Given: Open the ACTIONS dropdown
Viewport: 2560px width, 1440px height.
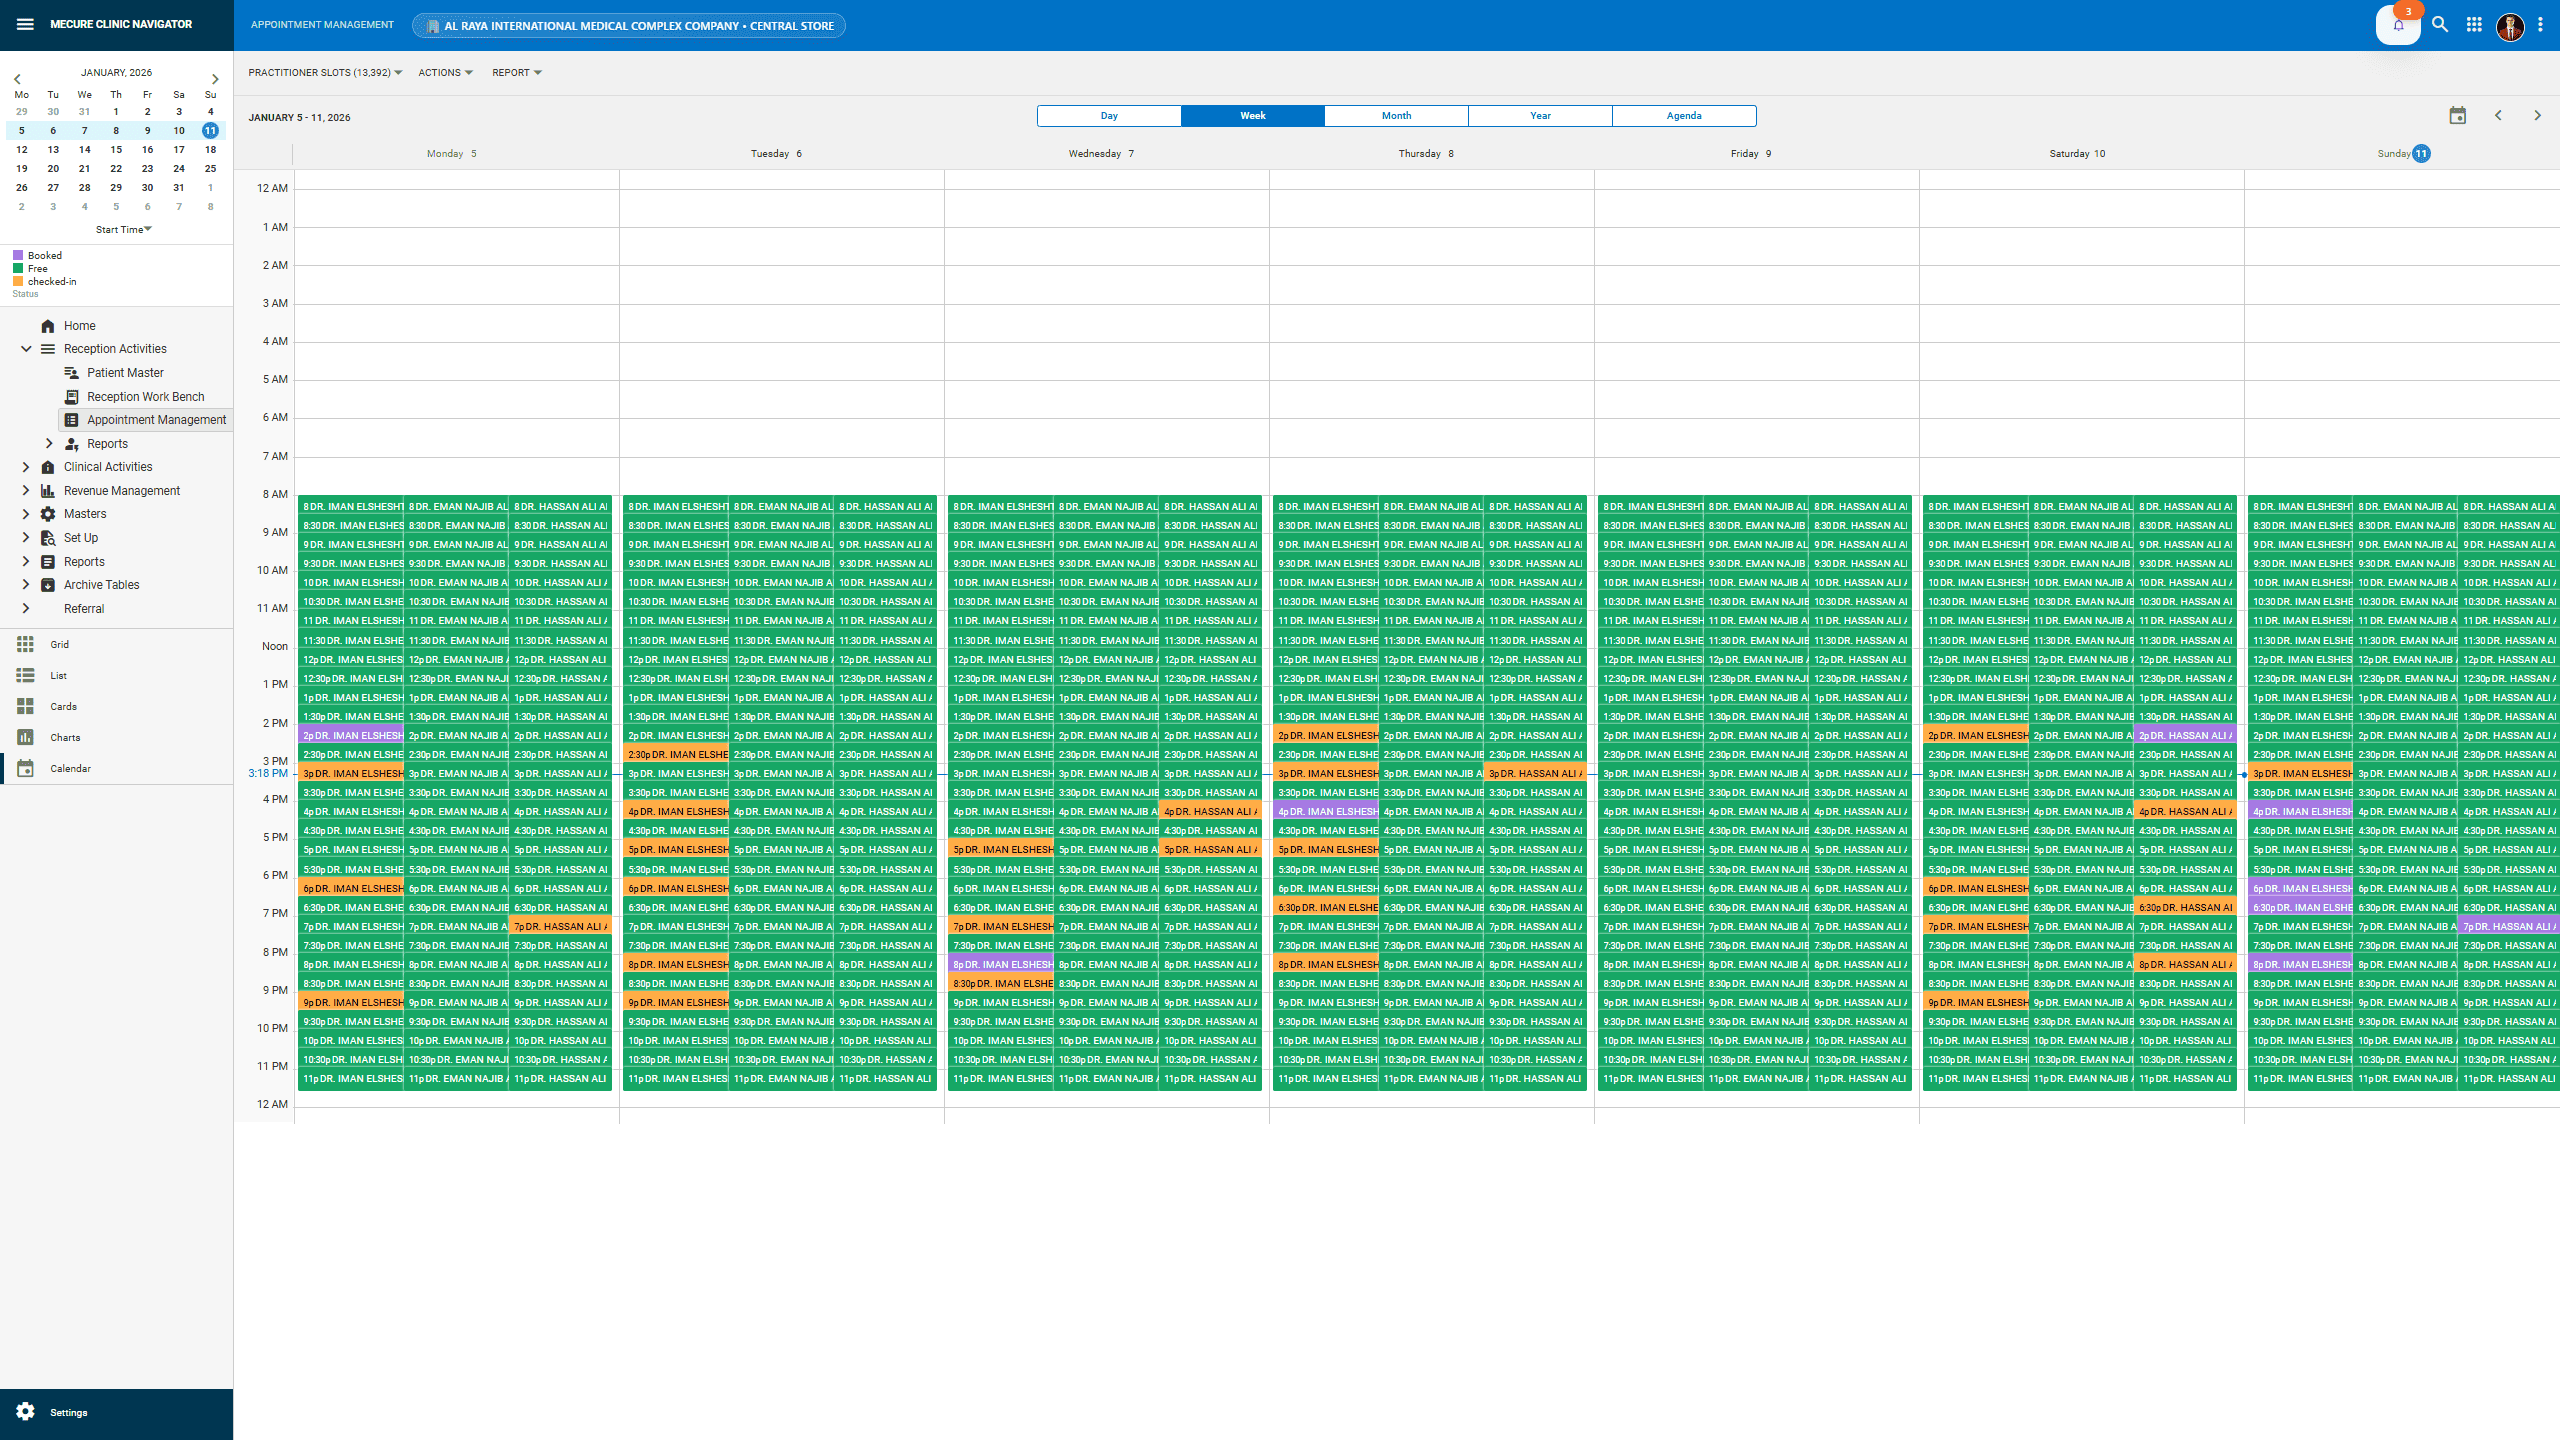Looking at the screenshot, I should coord(444,72).
